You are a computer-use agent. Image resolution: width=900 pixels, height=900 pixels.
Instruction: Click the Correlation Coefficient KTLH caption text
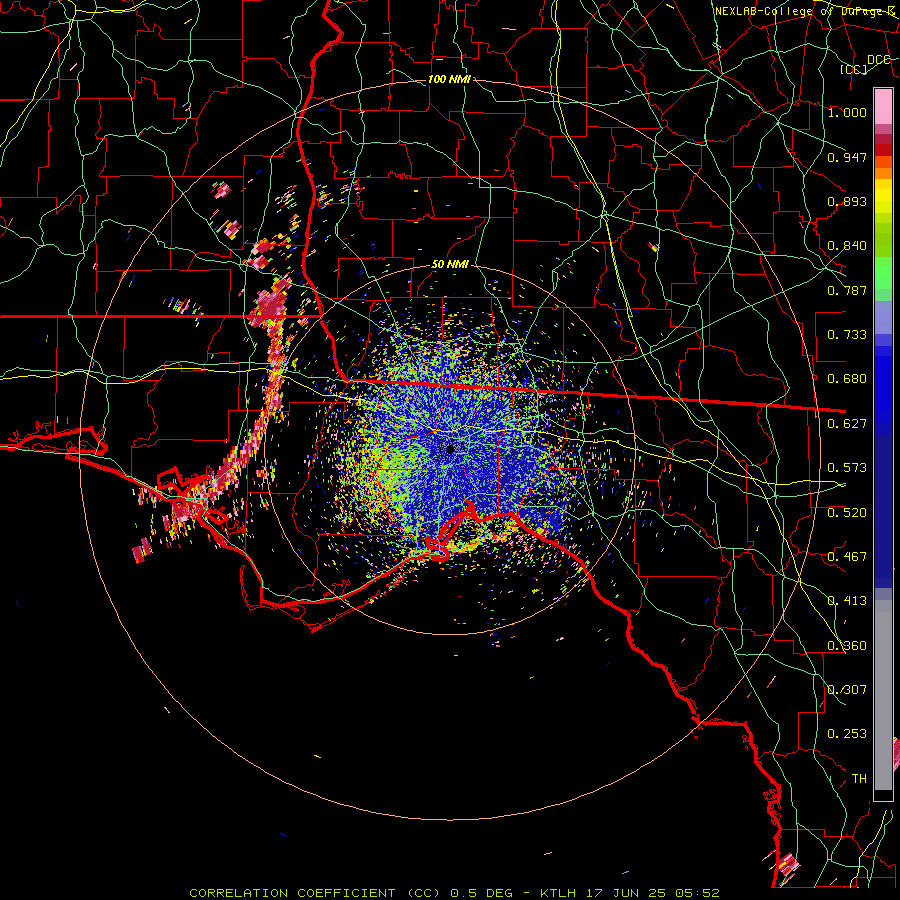(454, 893)
